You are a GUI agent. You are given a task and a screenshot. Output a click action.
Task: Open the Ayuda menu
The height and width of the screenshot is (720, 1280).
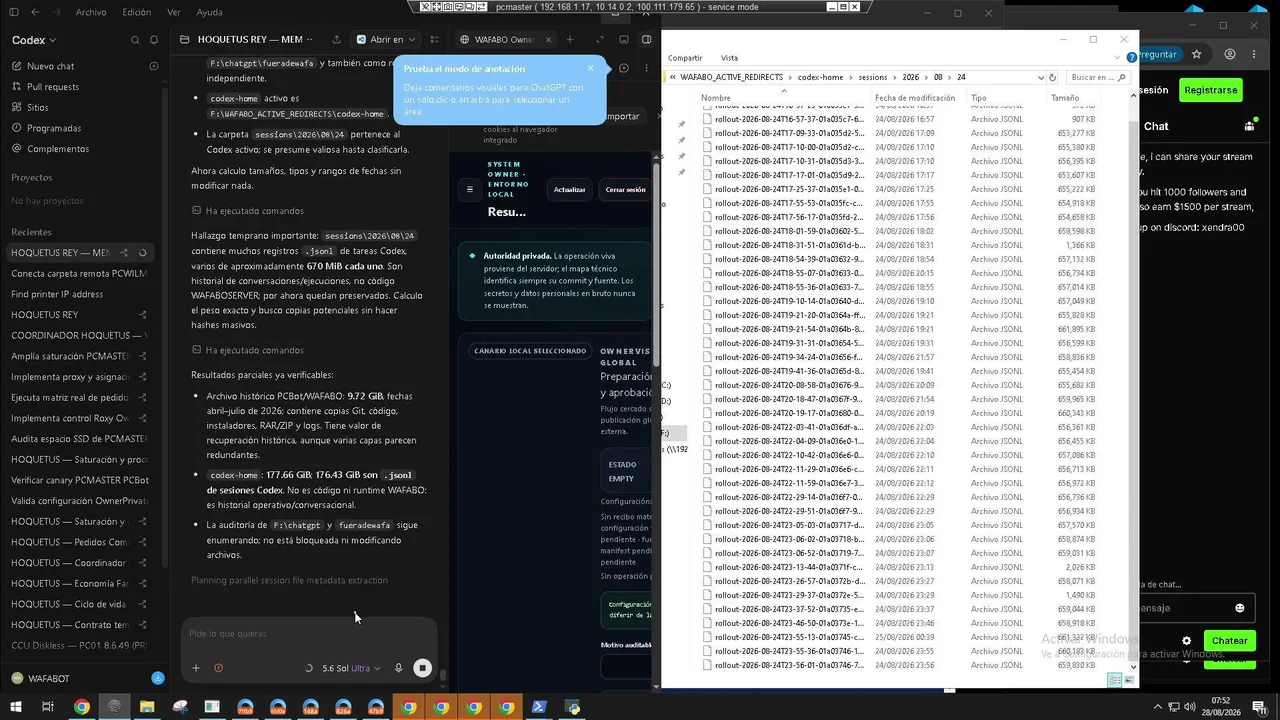tap(210, 12)
